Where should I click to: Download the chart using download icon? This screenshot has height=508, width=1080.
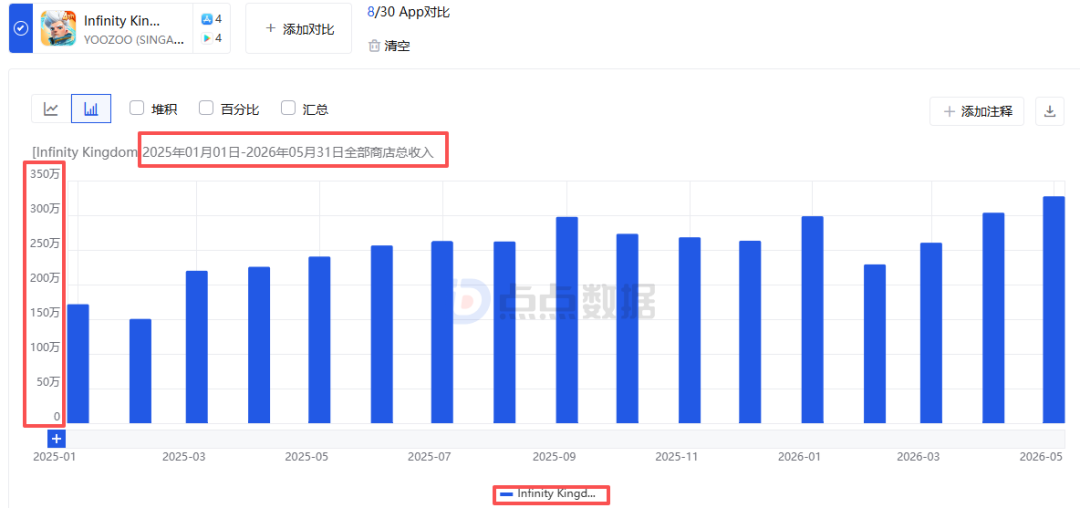point(1050,112)
